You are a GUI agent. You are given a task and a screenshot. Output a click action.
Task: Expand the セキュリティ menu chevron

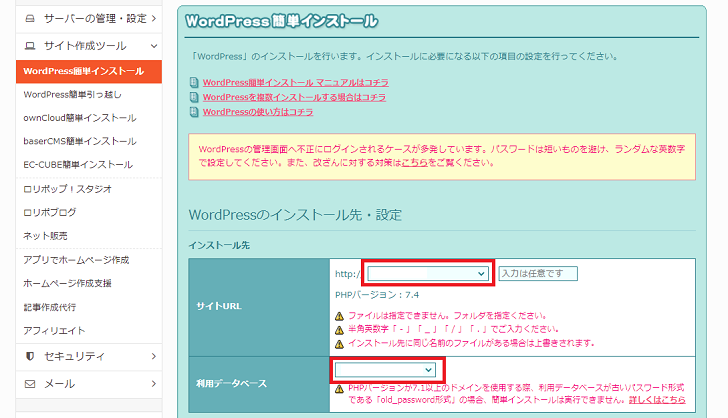pyautogui.click(x=154, y=356)
